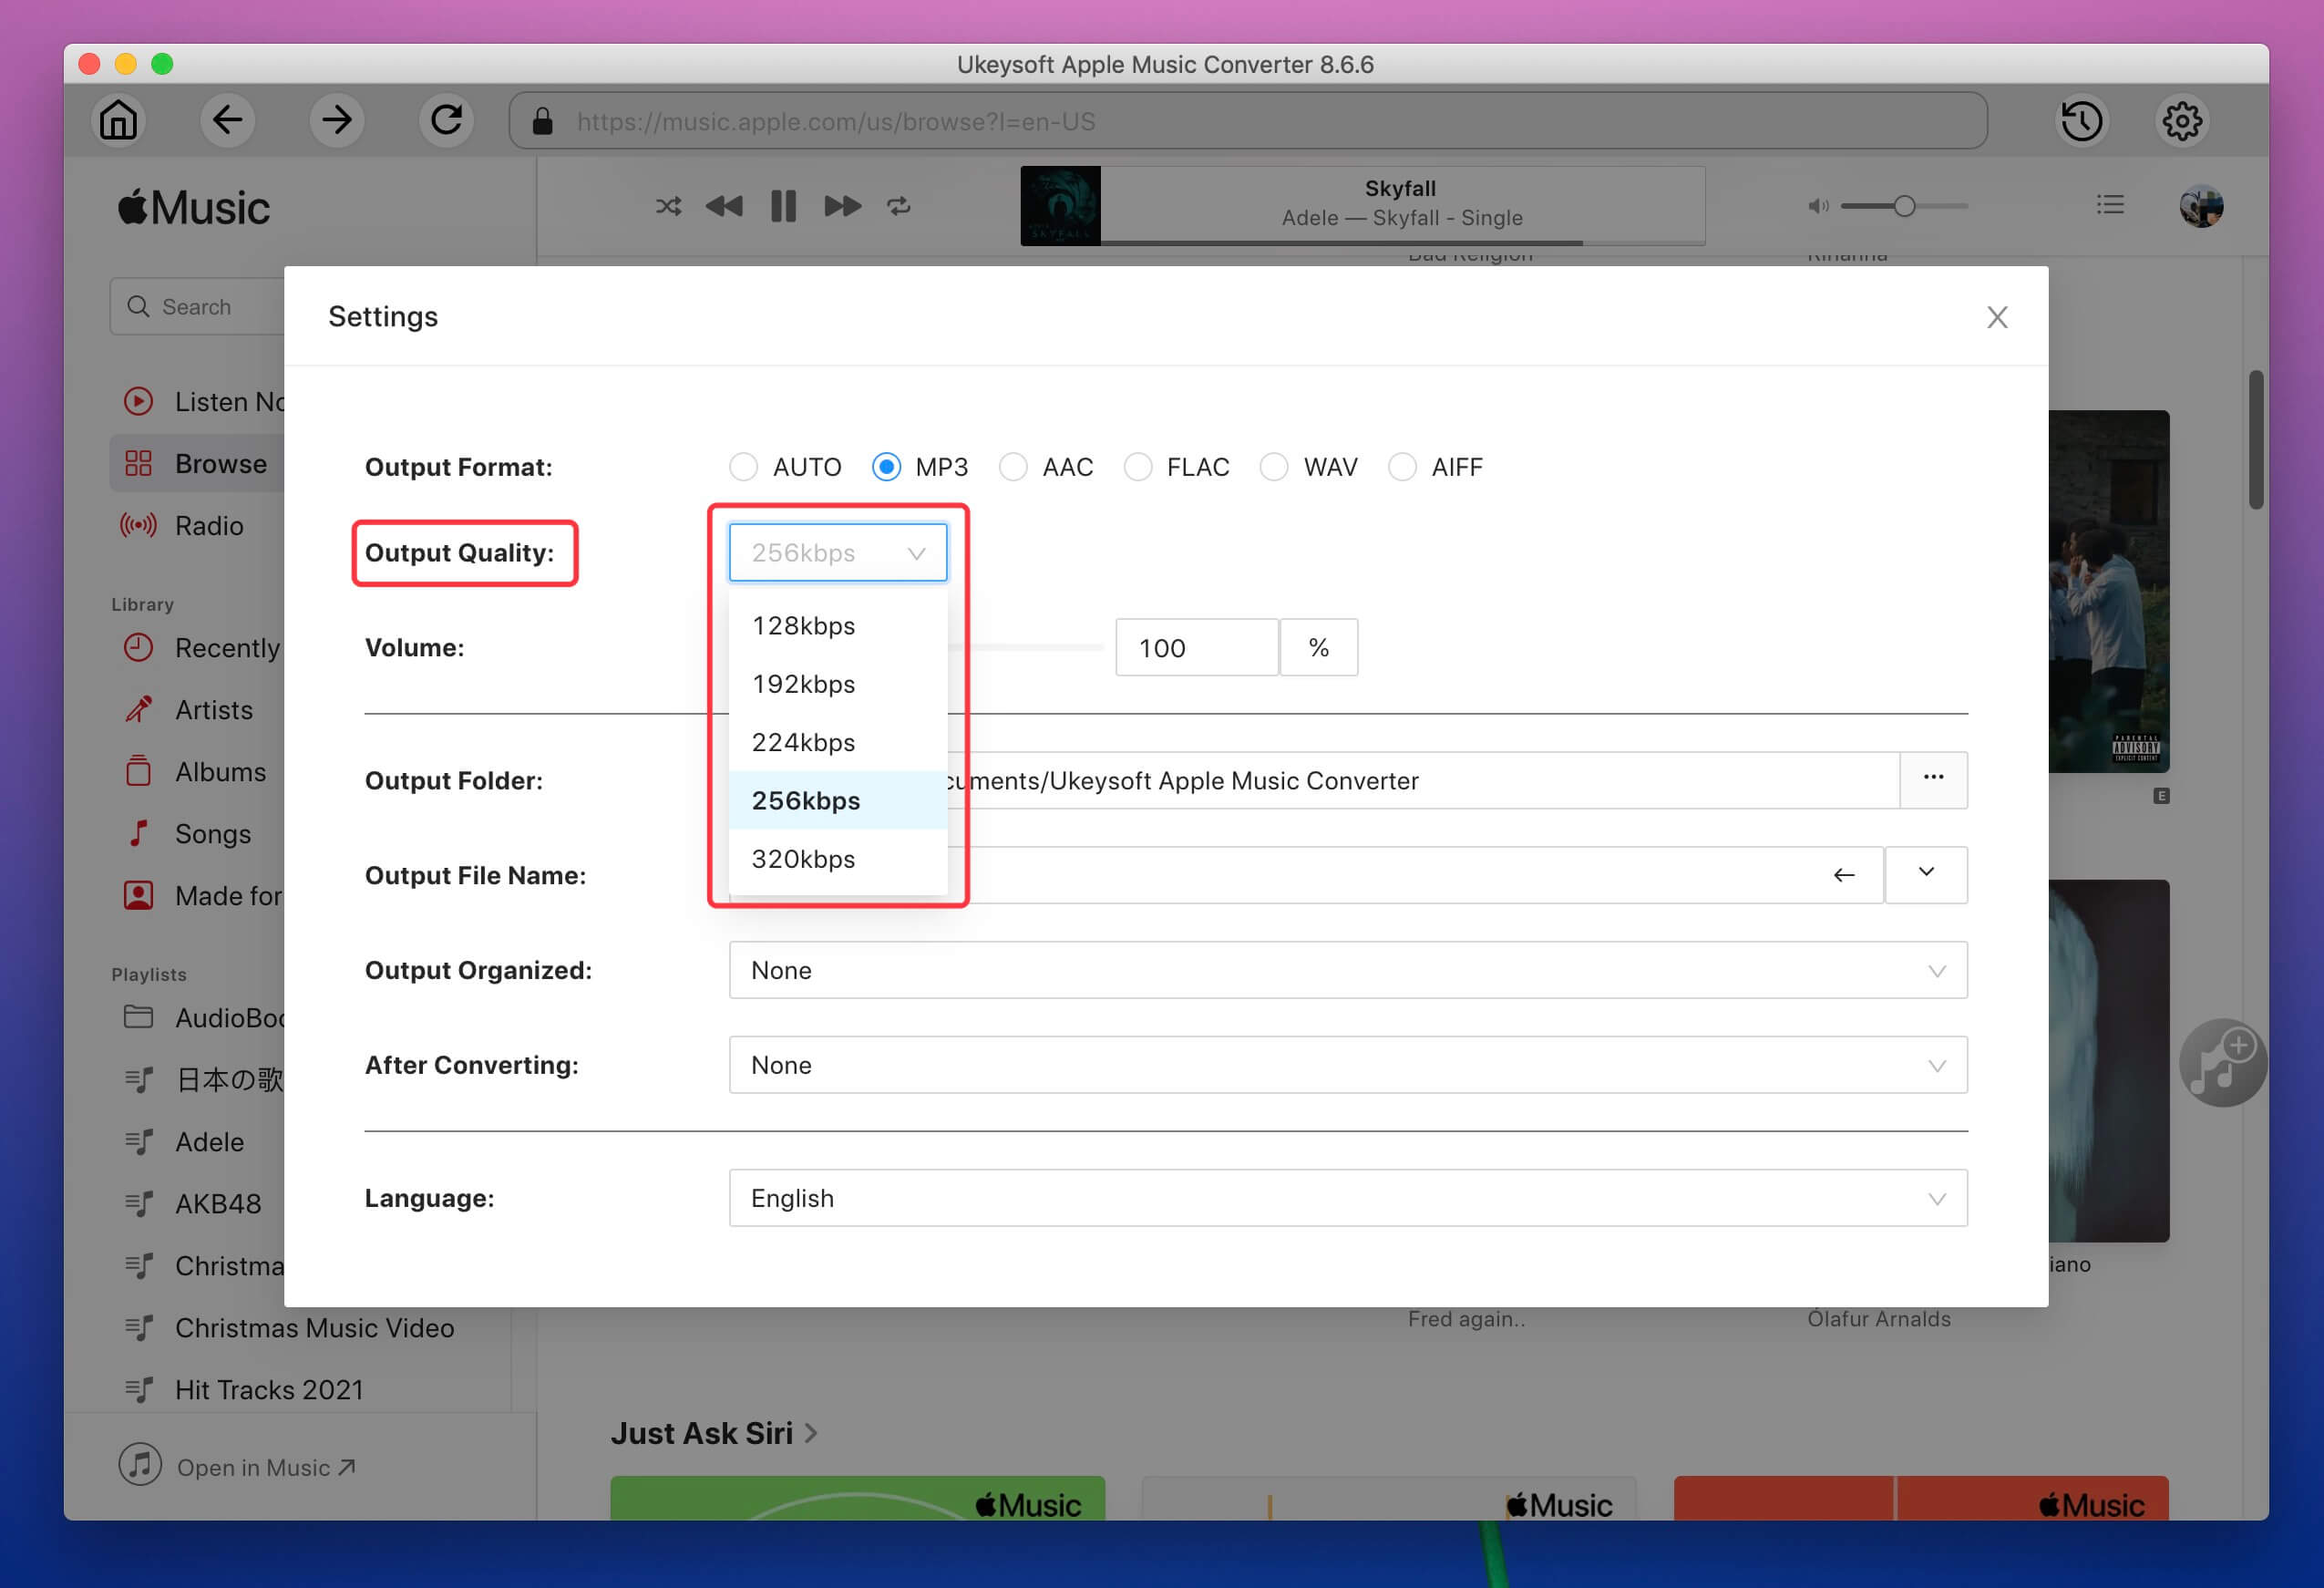Select the FLAC output format radio button
This screenshot has height=1588, width=2324.
tap(1137, 467)
